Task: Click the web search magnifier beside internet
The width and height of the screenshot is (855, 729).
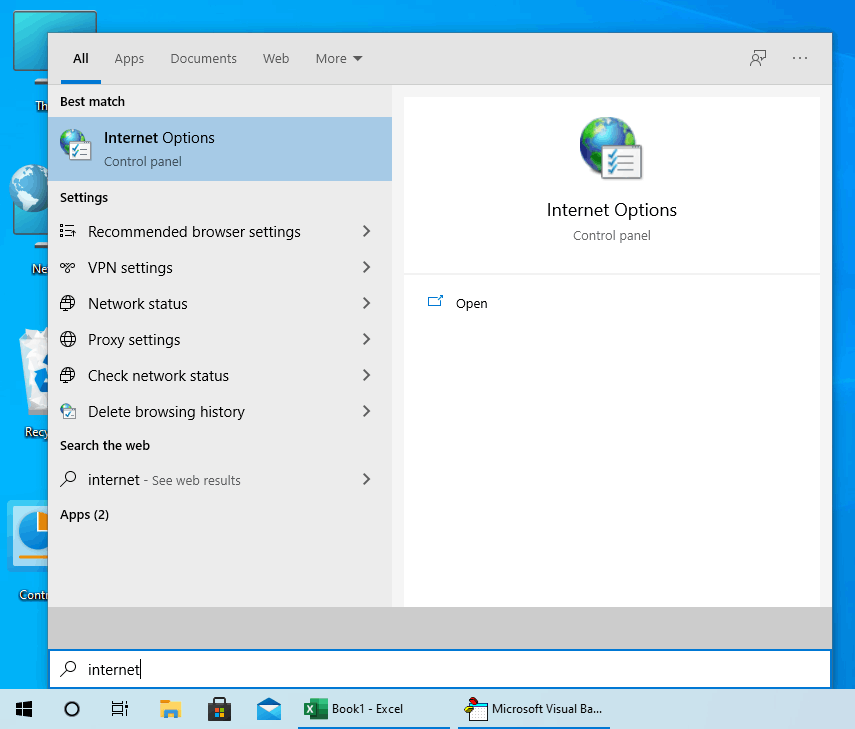Action: pyautogui.click(x=68, y=479)
